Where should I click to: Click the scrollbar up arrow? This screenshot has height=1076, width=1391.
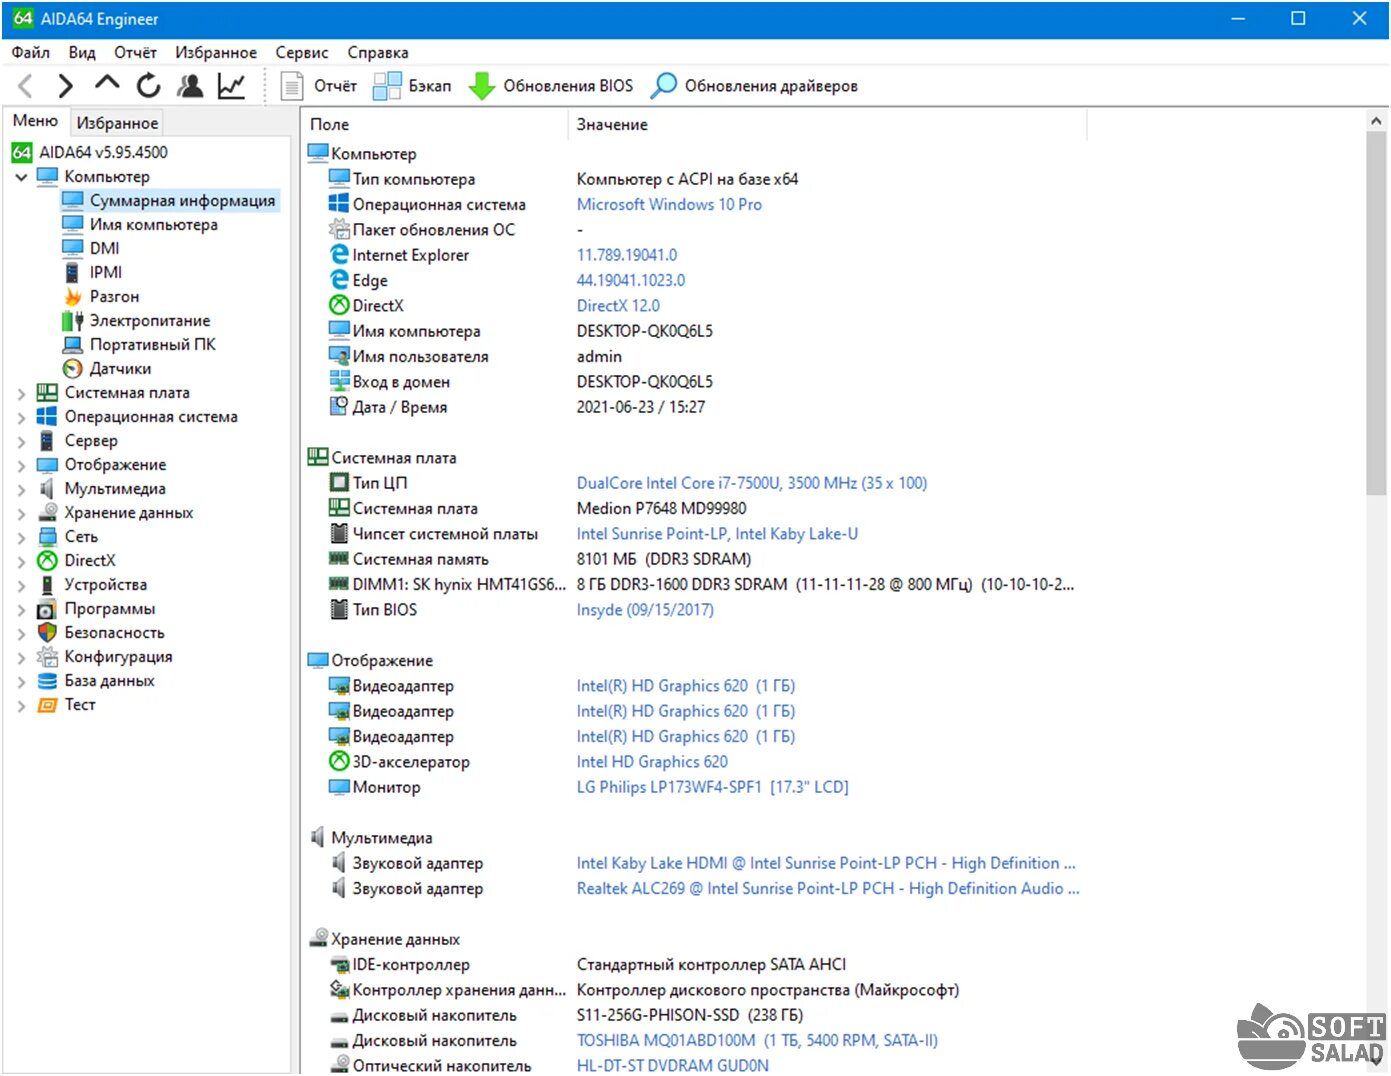(x=1376, y=120)
